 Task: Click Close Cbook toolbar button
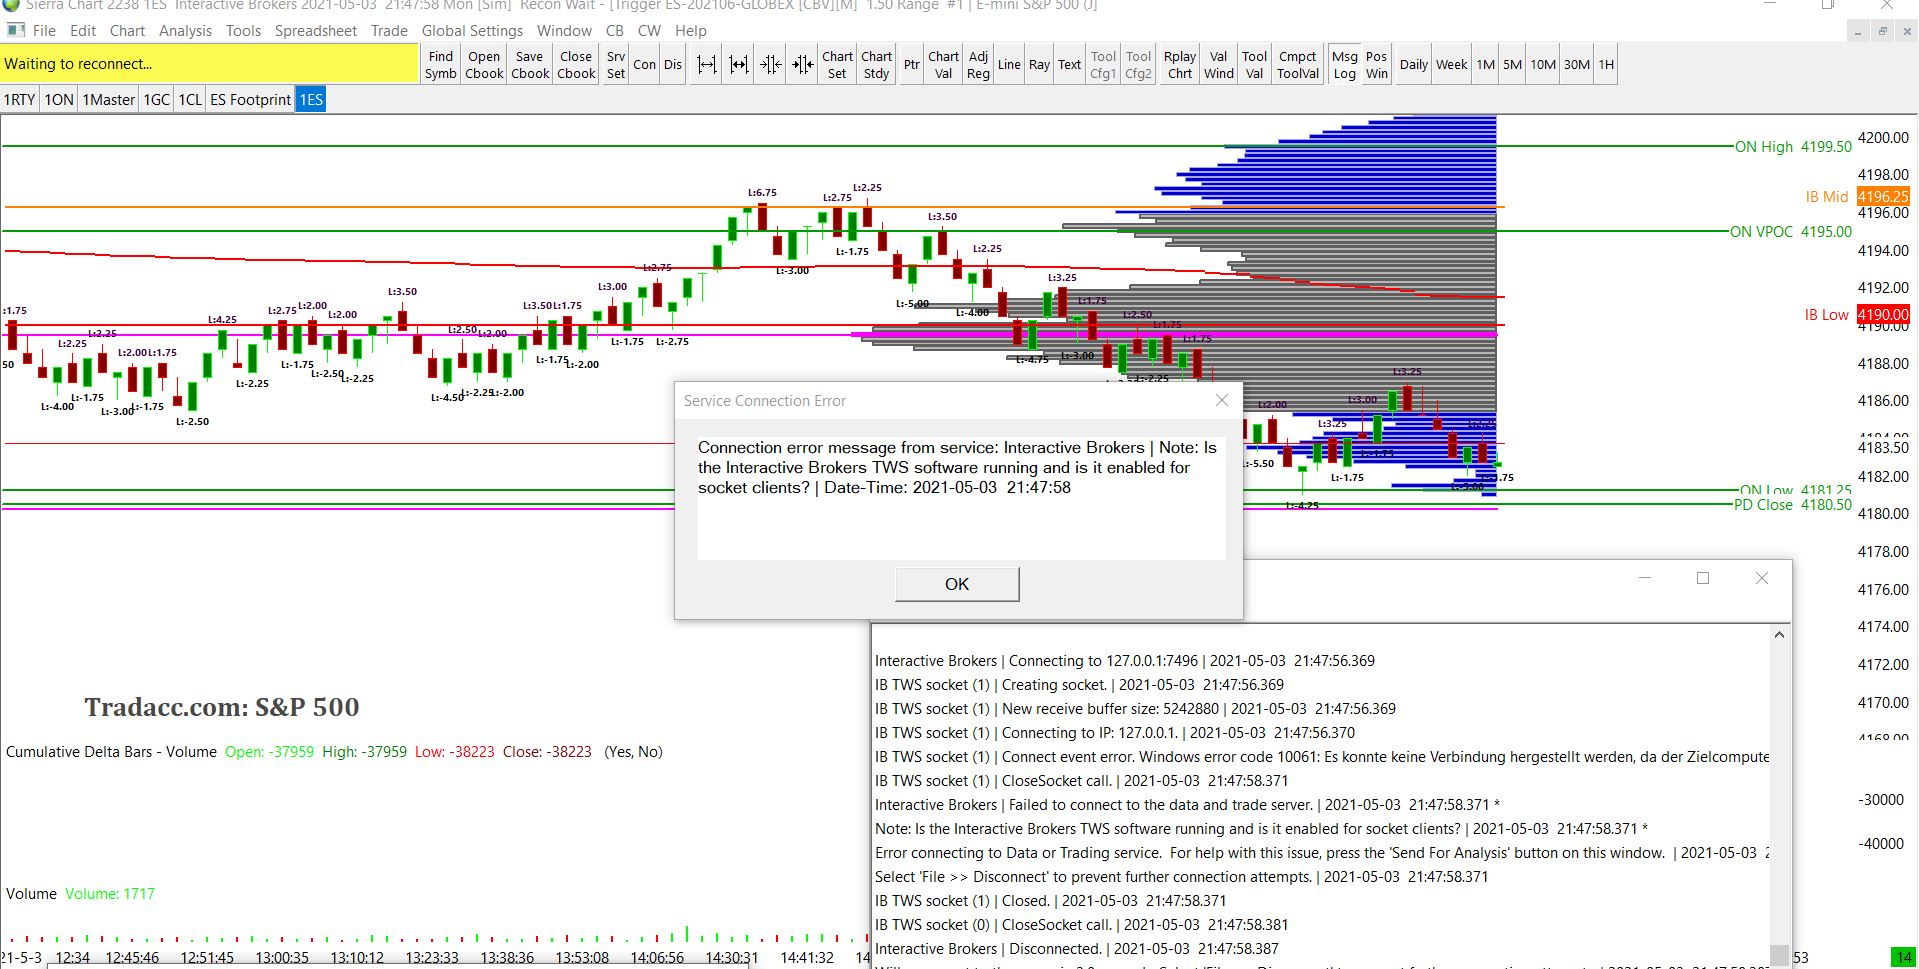point(576,65)
